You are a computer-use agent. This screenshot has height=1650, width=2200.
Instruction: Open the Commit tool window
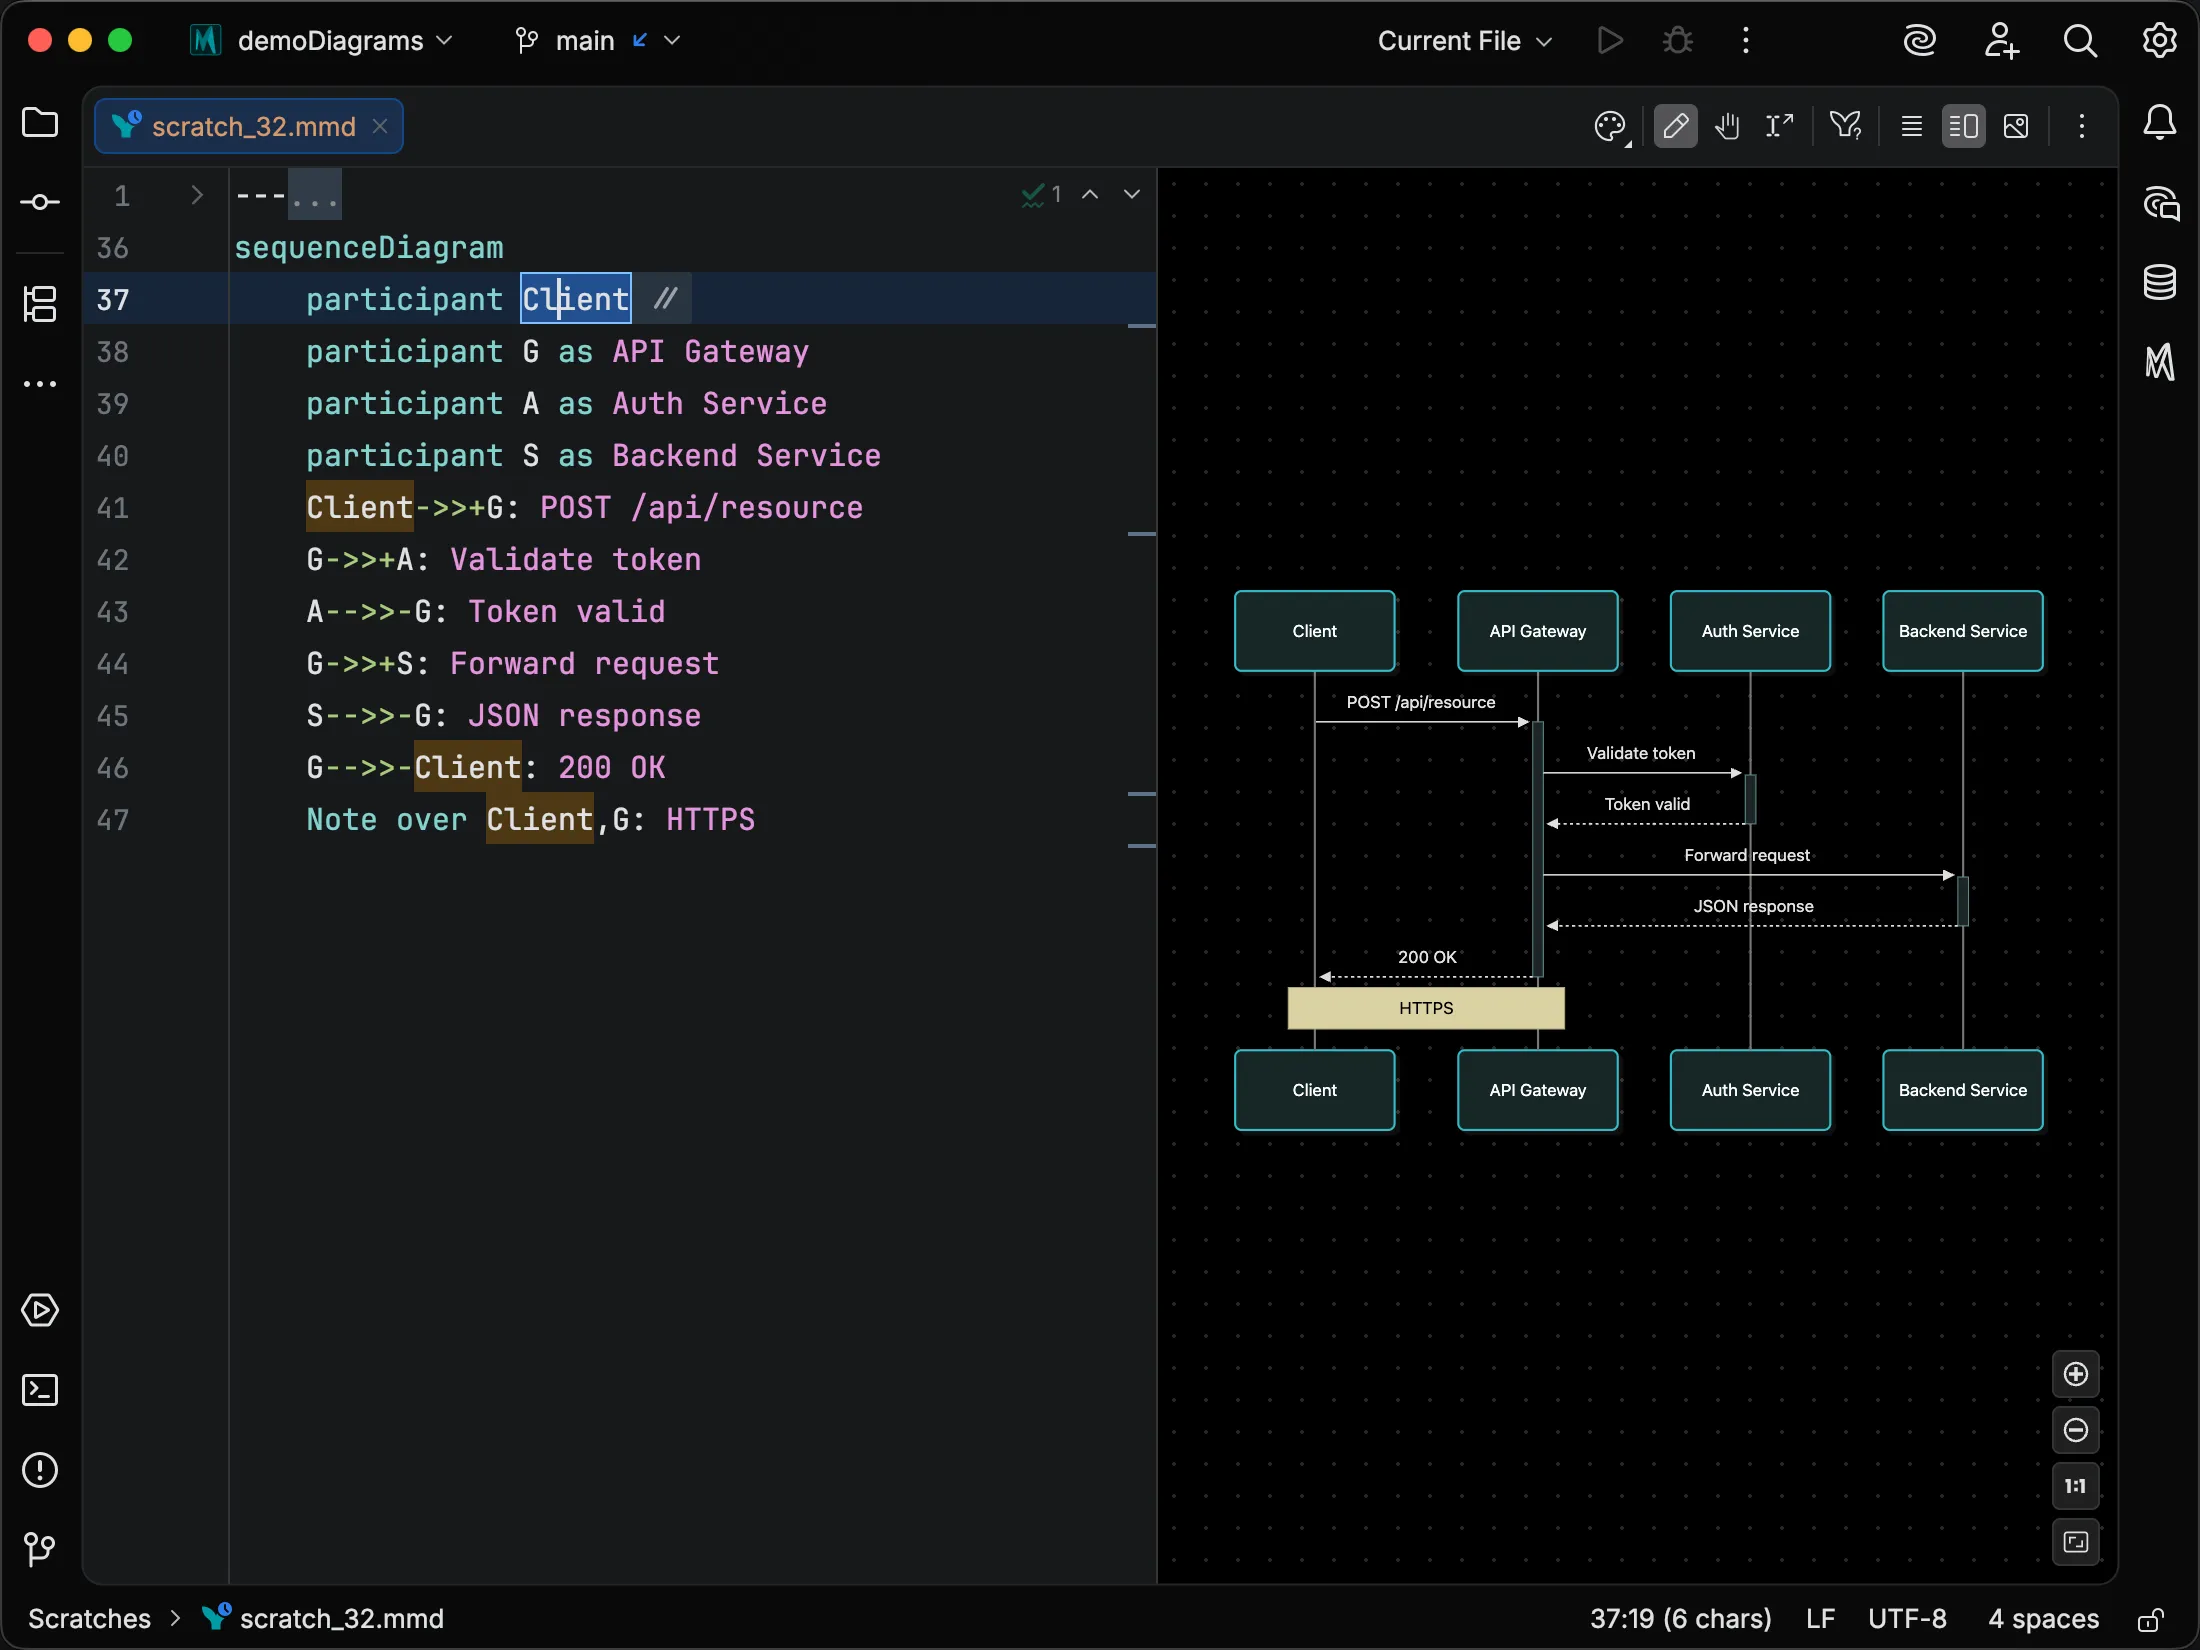coord(40,202)
